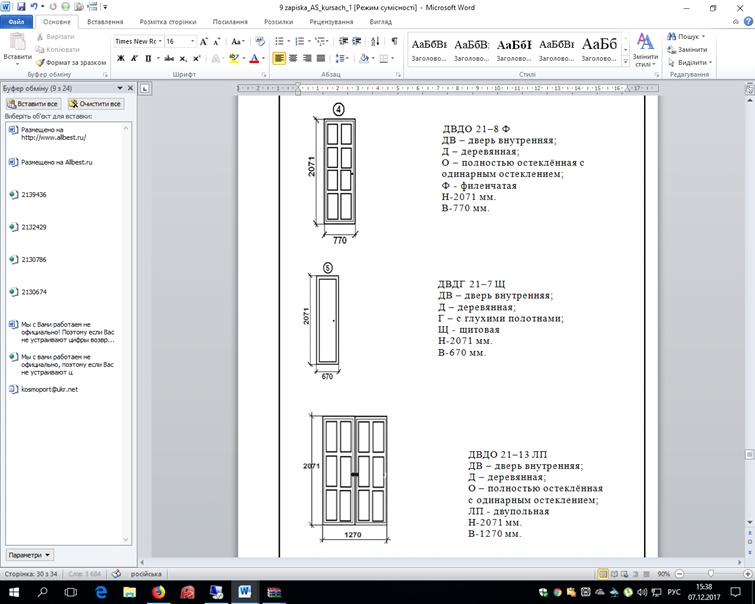Open Firefox from the Windows taskbar

tap(158, 591)
